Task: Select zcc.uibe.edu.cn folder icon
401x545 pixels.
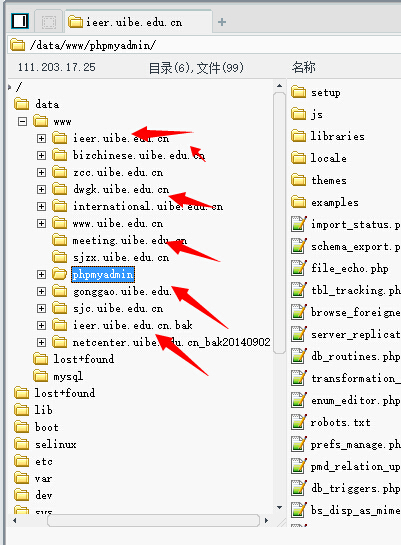Action: tap(59, 172)
